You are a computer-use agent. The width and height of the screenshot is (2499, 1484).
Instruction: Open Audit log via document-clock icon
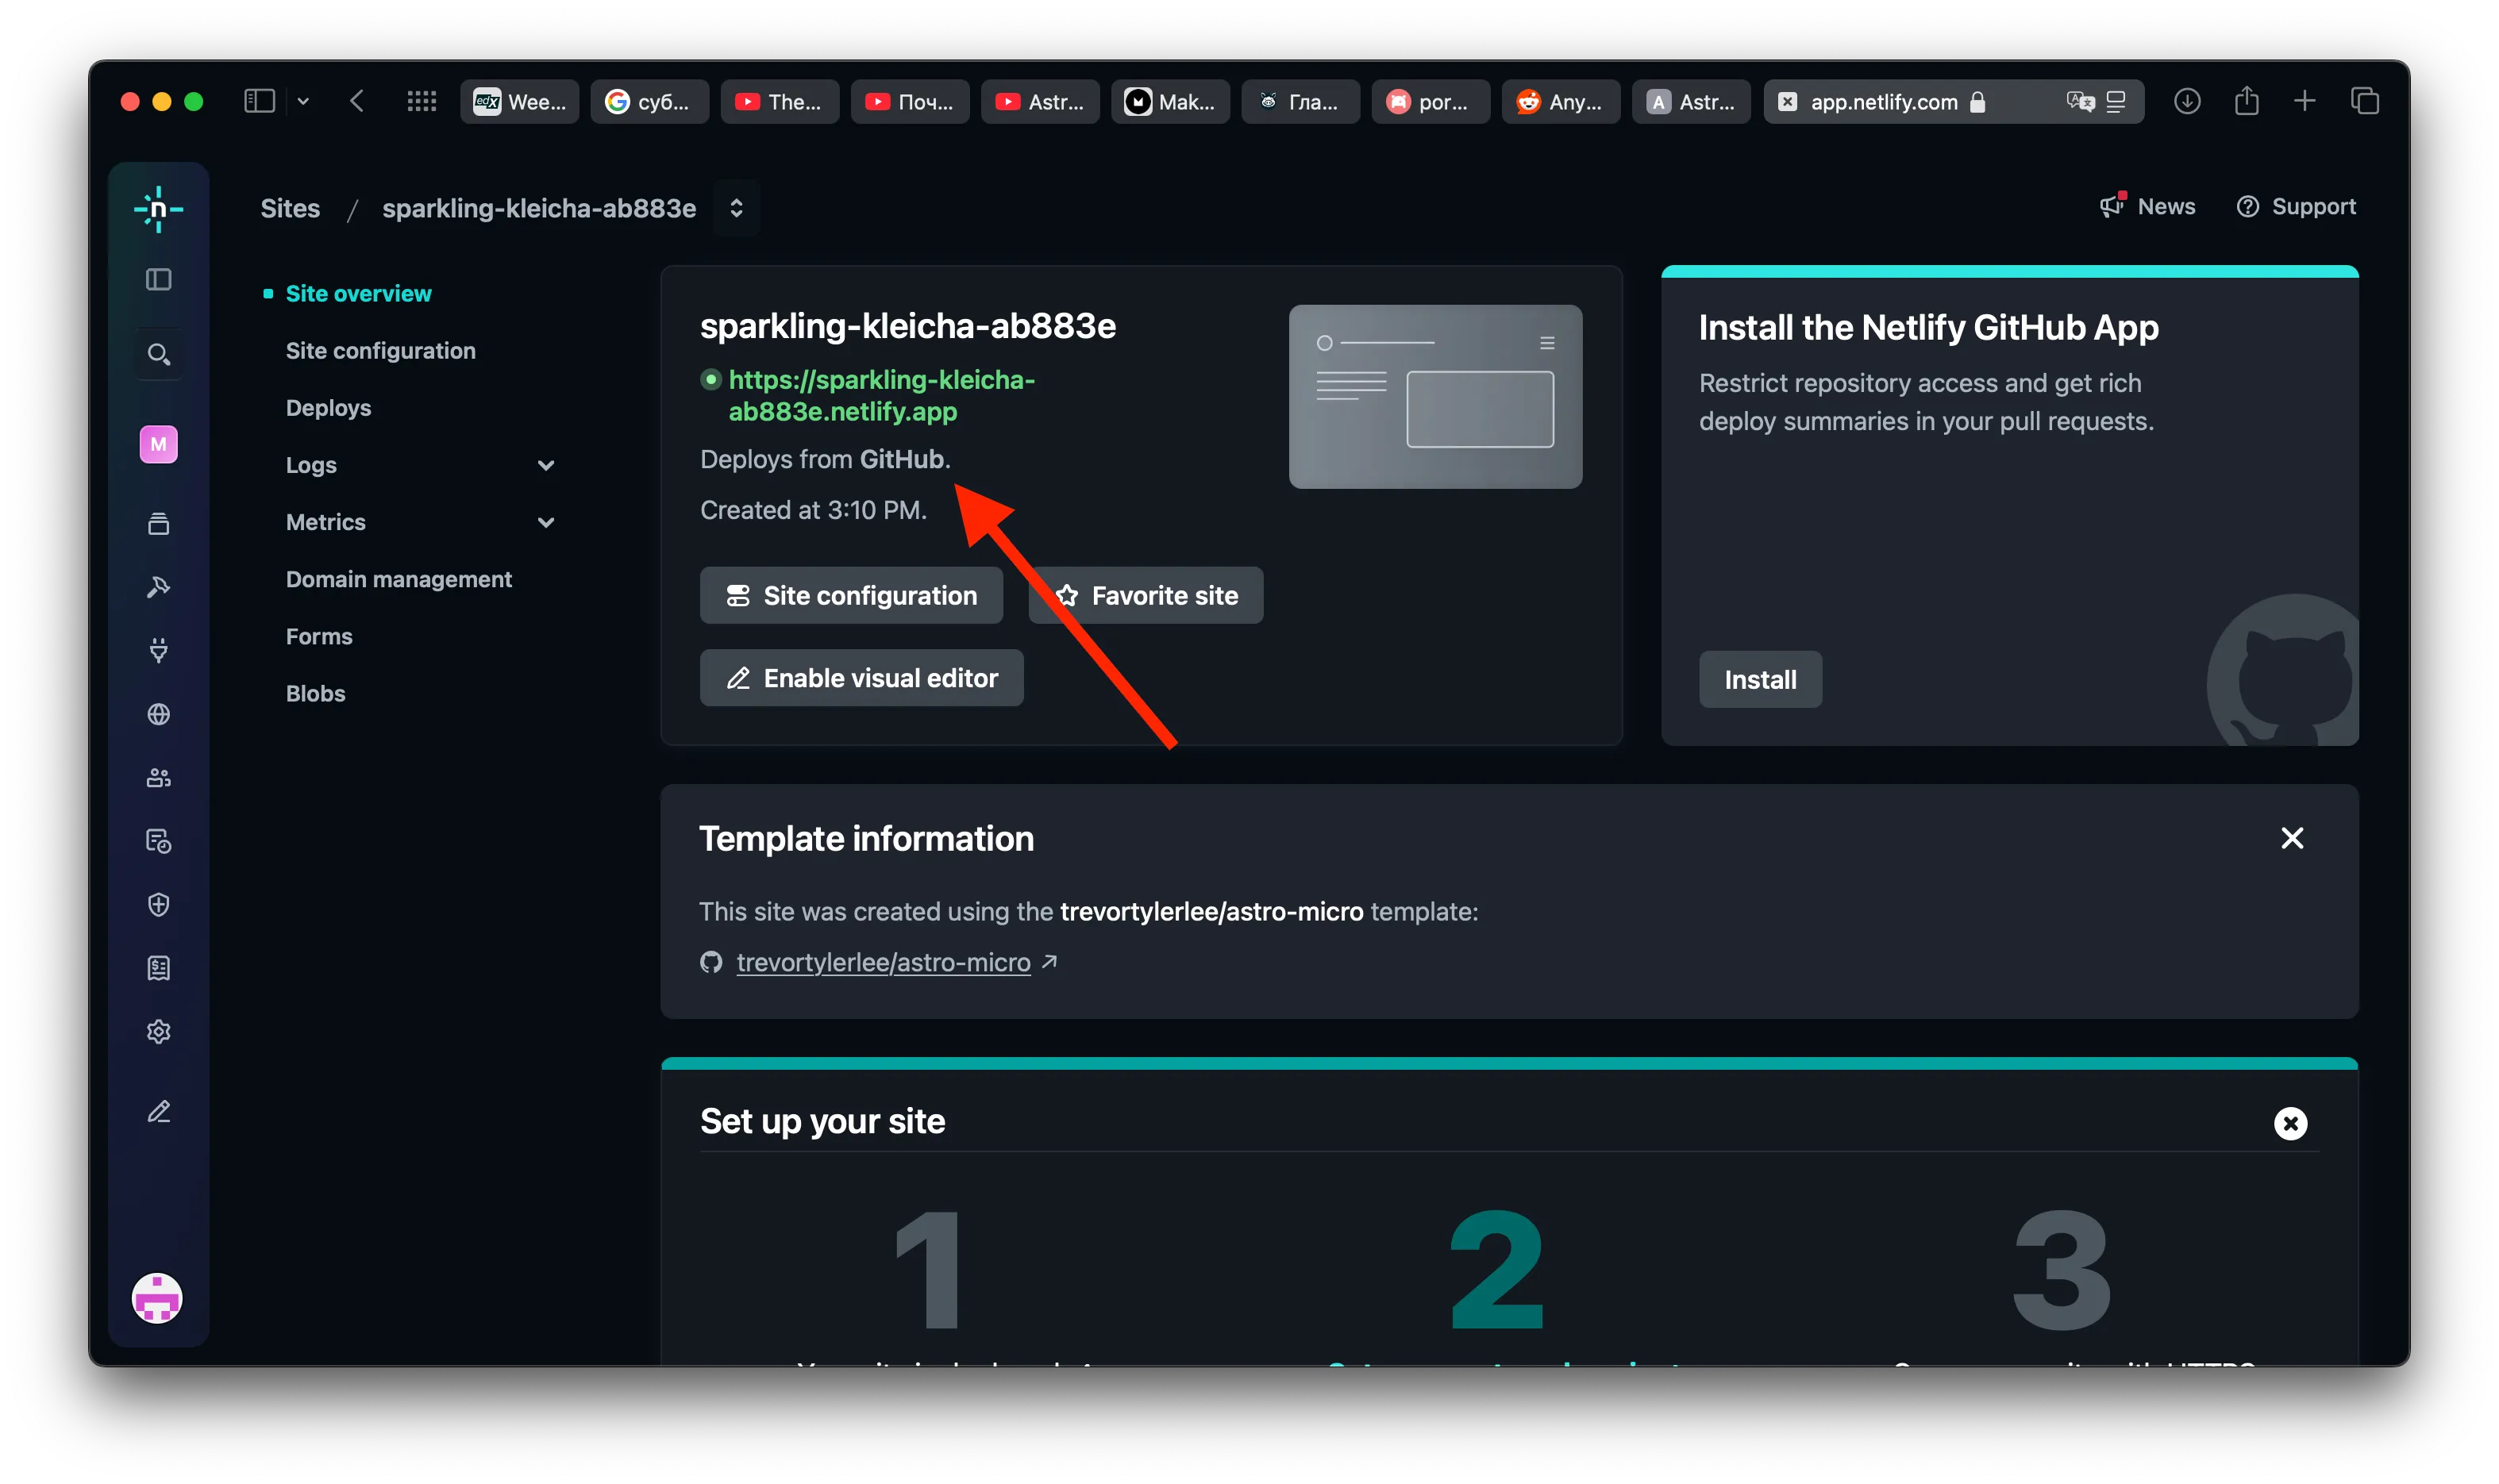[158, 841]
